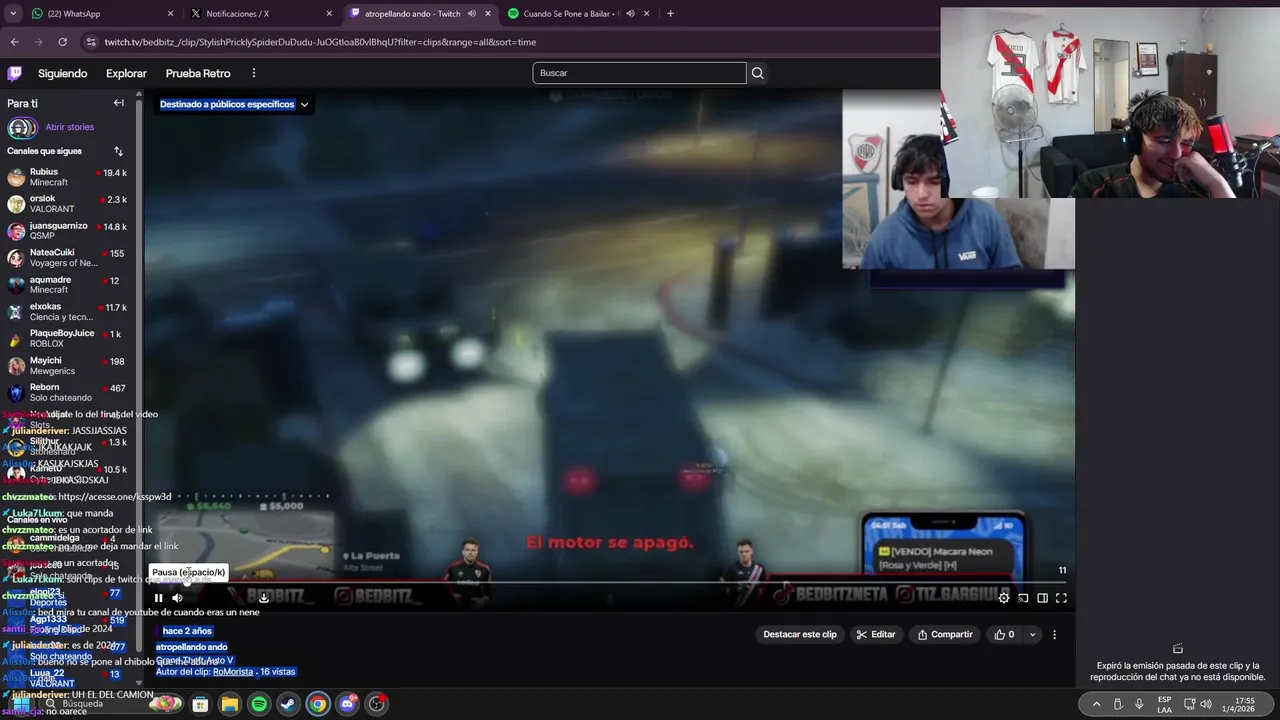Mute the clip volume speaker icon

(177, 598)
